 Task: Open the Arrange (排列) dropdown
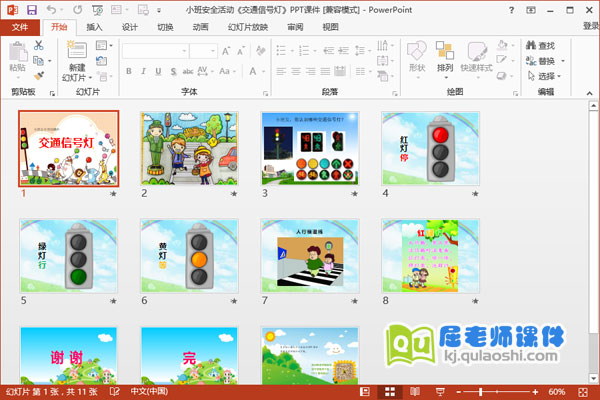point(445,60)
